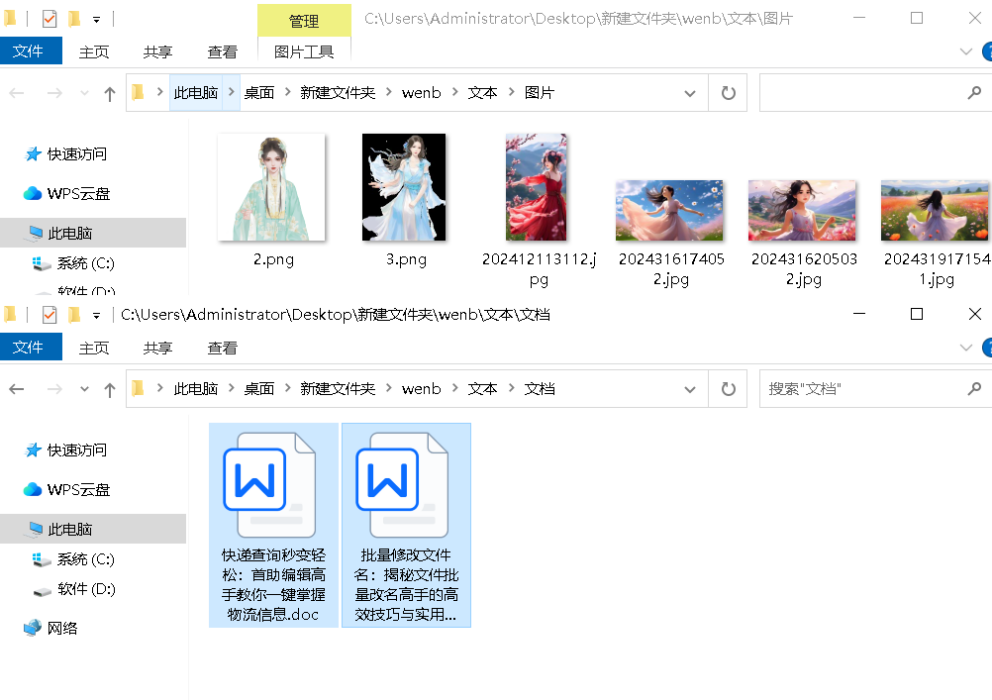Click 图片 breadcrumb in the address bar
This screenshot has width=992, height=700.
coord(539,93)
